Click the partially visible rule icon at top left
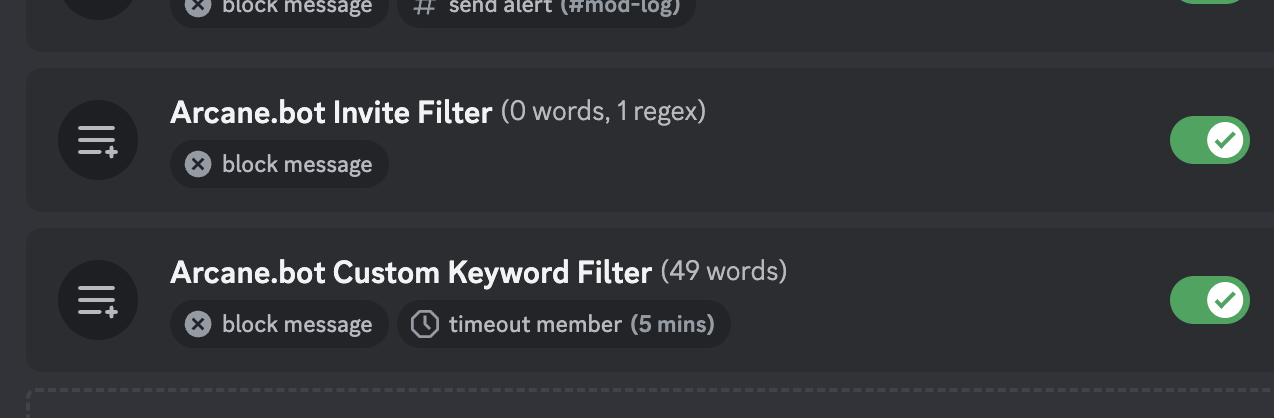Screen dimensions: 1274x418 (97, 6)
